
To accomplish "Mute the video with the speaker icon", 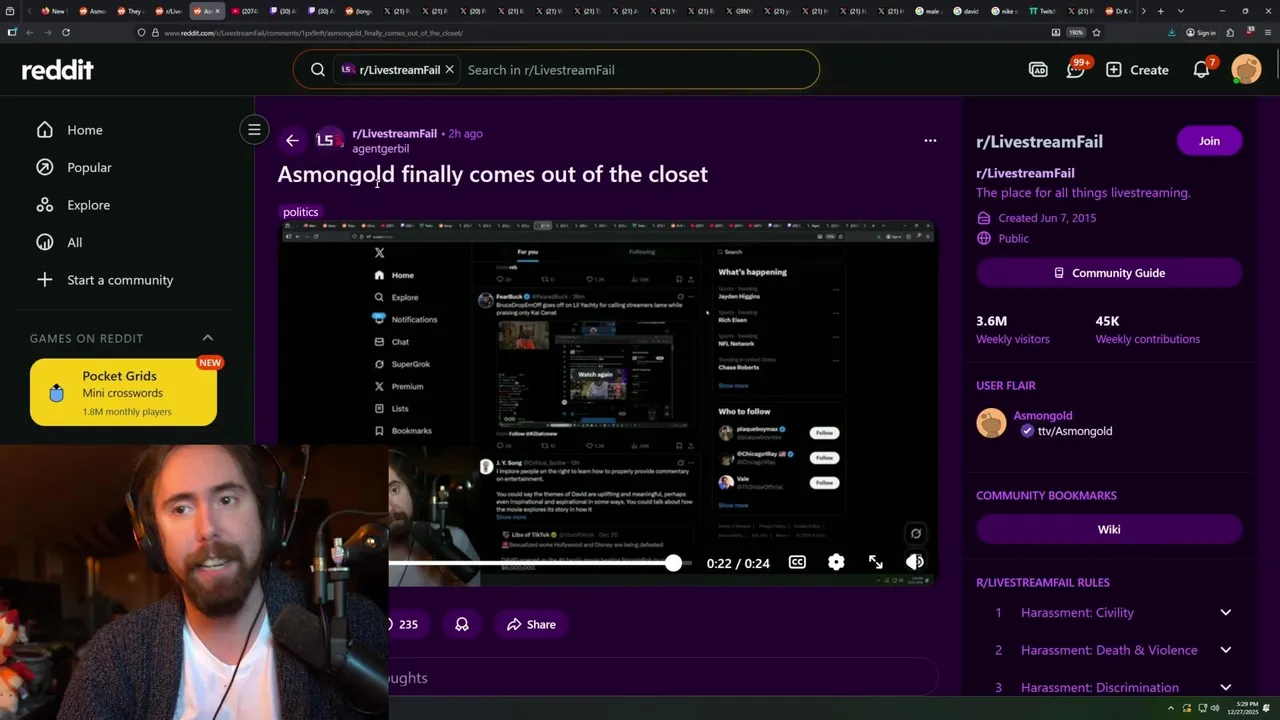I will (x=914, y=562).
